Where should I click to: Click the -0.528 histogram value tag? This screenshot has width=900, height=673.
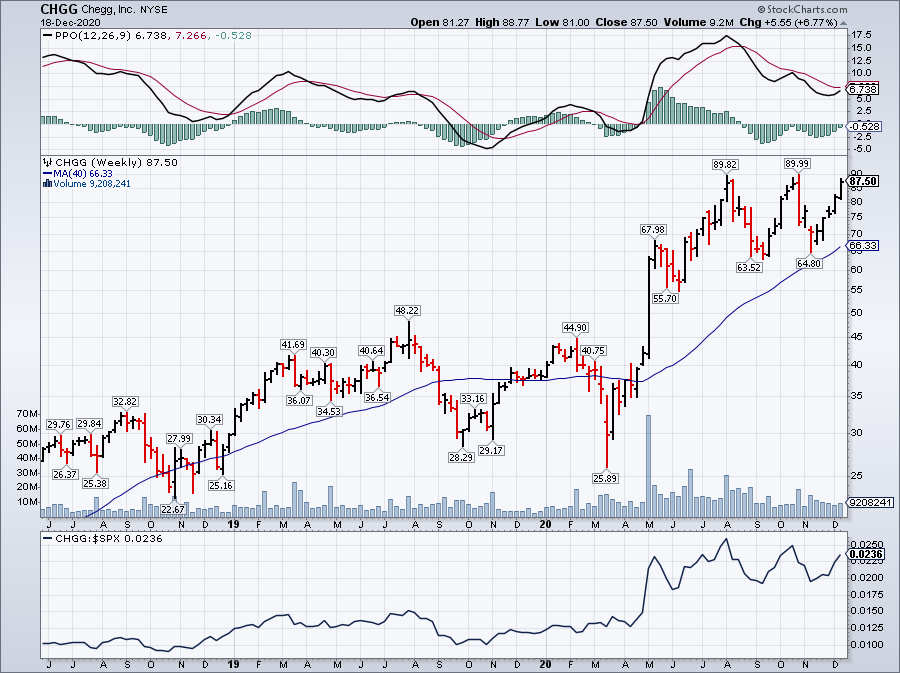point(864,126)
